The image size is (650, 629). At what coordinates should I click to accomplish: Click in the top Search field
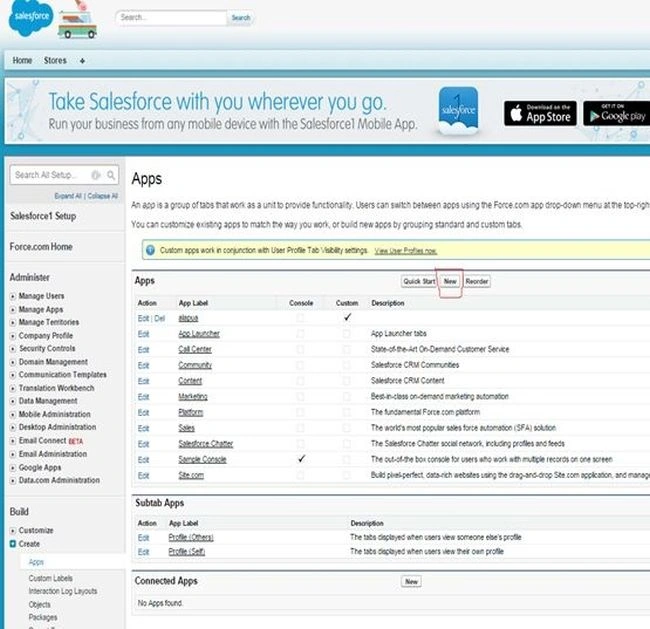(172, 17)
